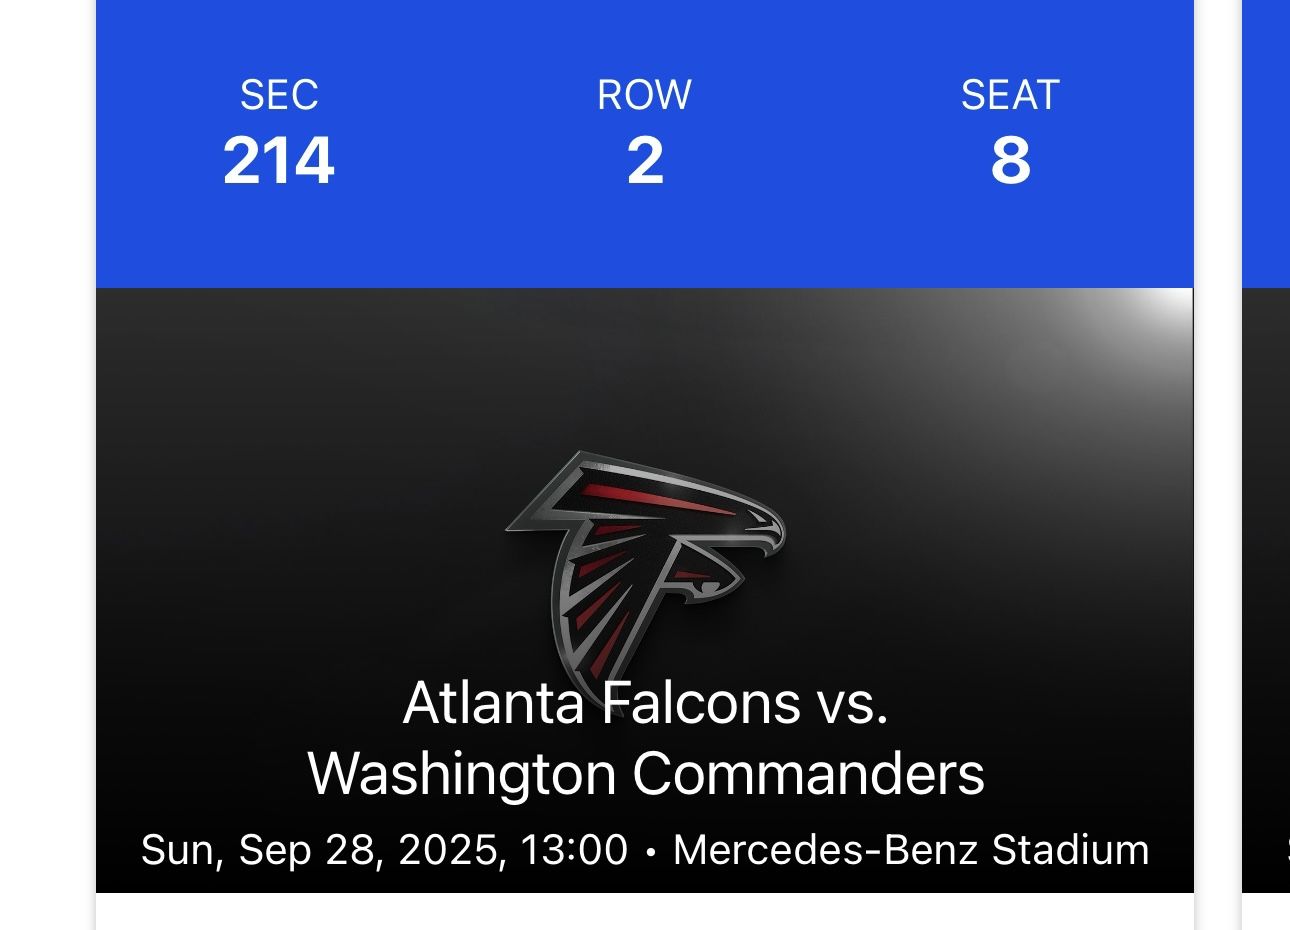
Task: Click the "Washington Commanders" text
Action: click(645, 774)
